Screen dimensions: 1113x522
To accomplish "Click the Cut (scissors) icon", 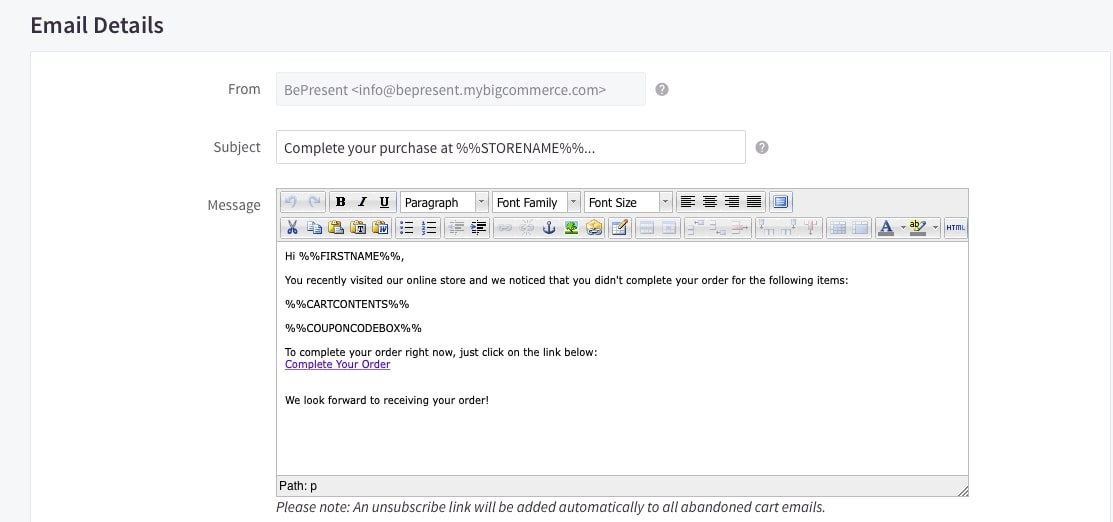I will tap(292, 228).
